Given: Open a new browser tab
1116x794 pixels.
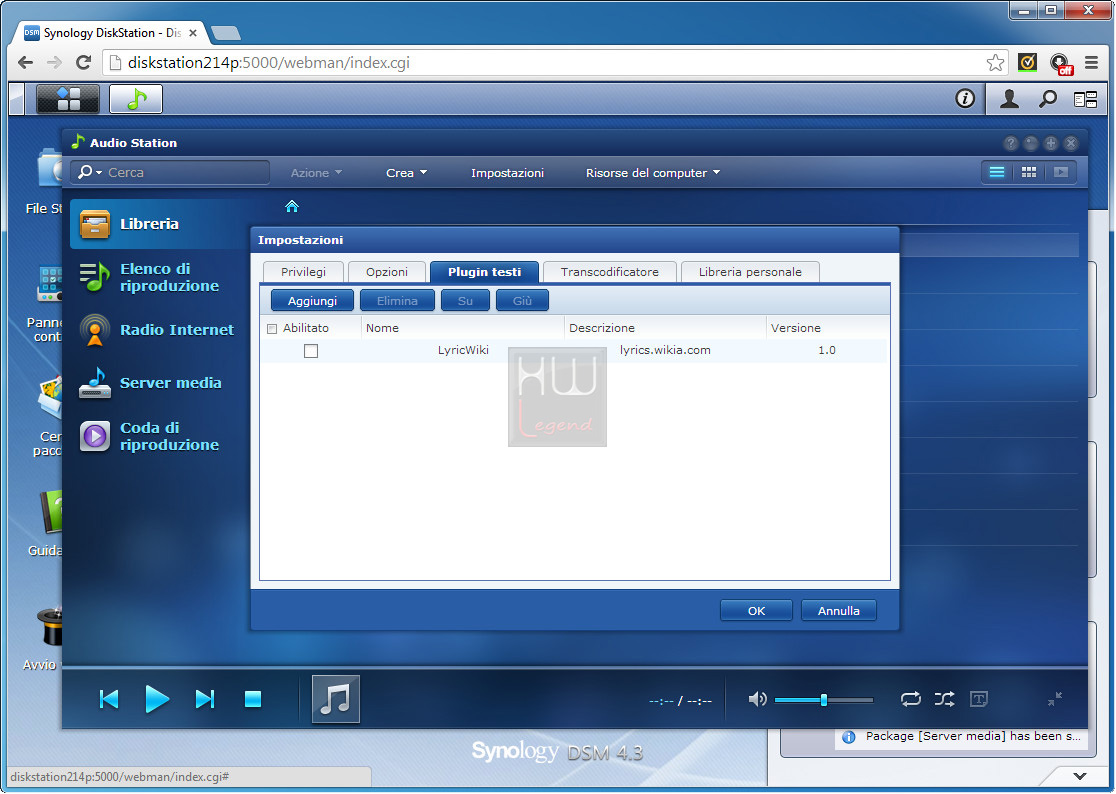Looking at the screenshot, I should pos(226,33).
